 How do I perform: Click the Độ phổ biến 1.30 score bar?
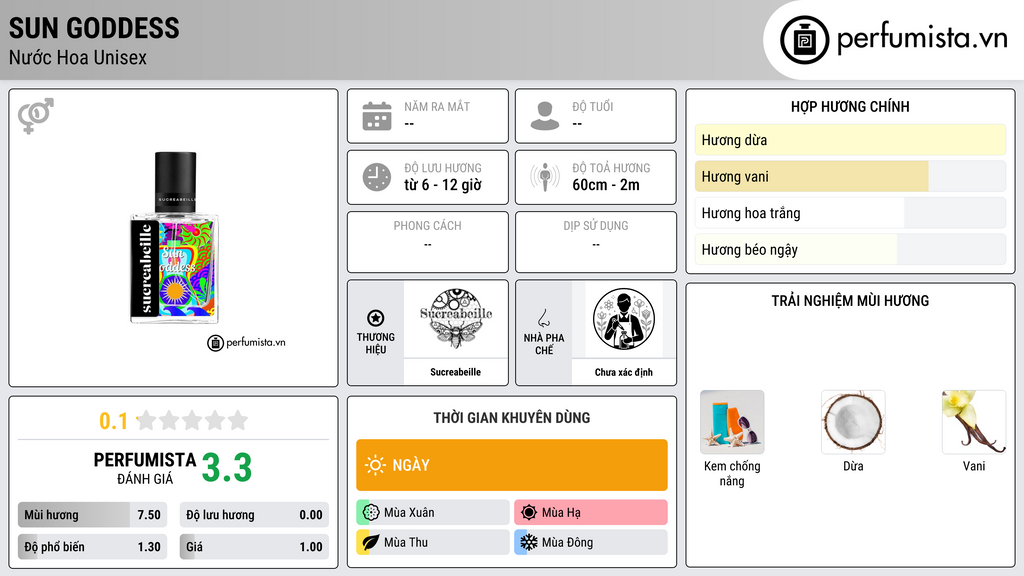[x=92, y=547]
